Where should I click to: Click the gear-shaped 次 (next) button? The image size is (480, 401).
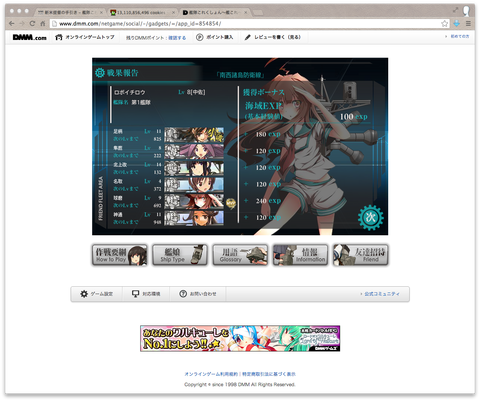coord(370,217)
